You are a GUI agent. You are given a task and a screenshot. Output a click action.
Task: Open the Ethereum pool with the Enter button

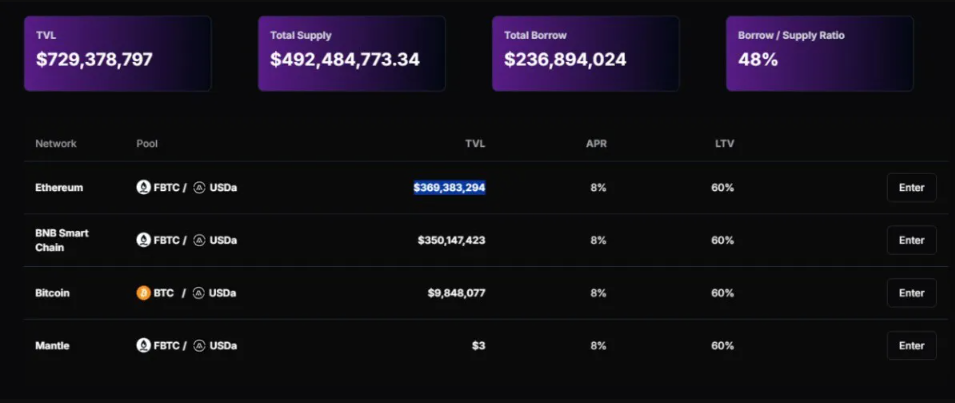(911, 187)
